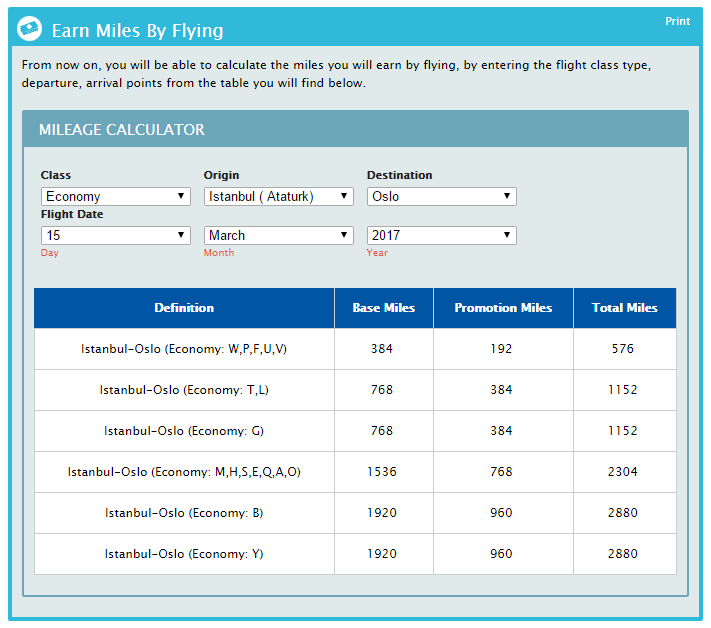Click the MILEAGE CALCULATOR heading

click(x=122, y=130)
